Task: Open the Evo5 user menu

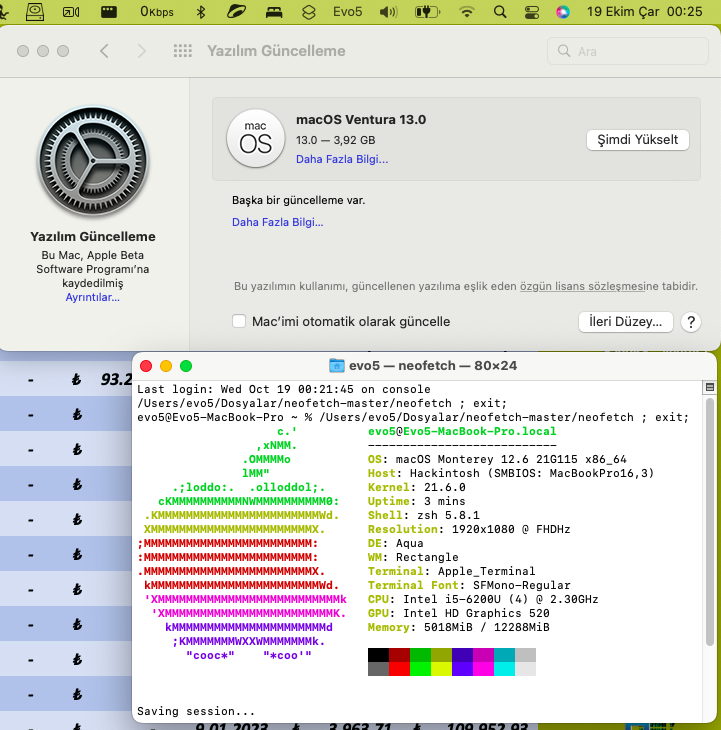Action: (347, 12)
